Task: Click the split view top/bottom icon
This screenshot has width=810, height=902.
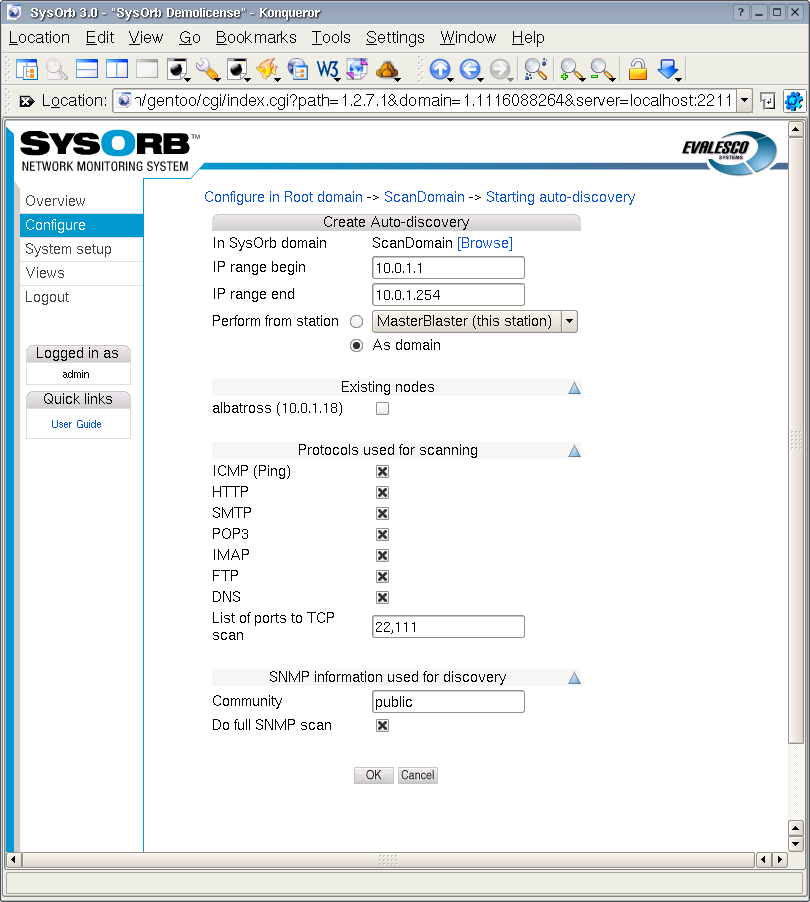Action: (x=87, y=70)
